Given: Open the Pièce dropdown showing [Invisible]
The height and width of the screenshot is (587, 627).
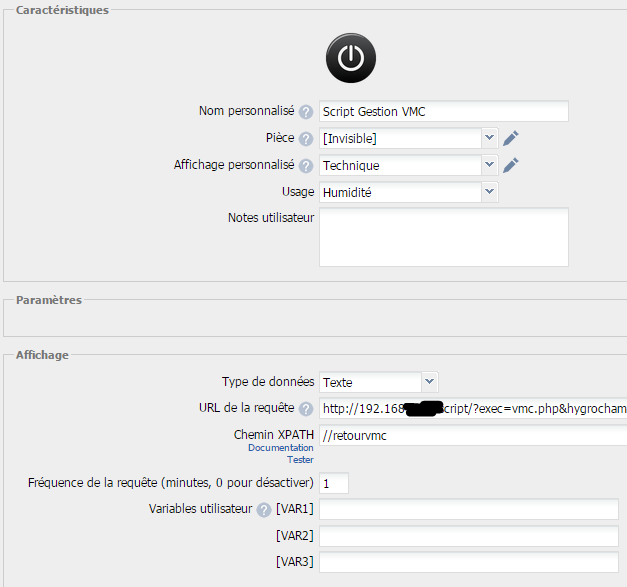Looking at the screenshot, I should 408,139.
